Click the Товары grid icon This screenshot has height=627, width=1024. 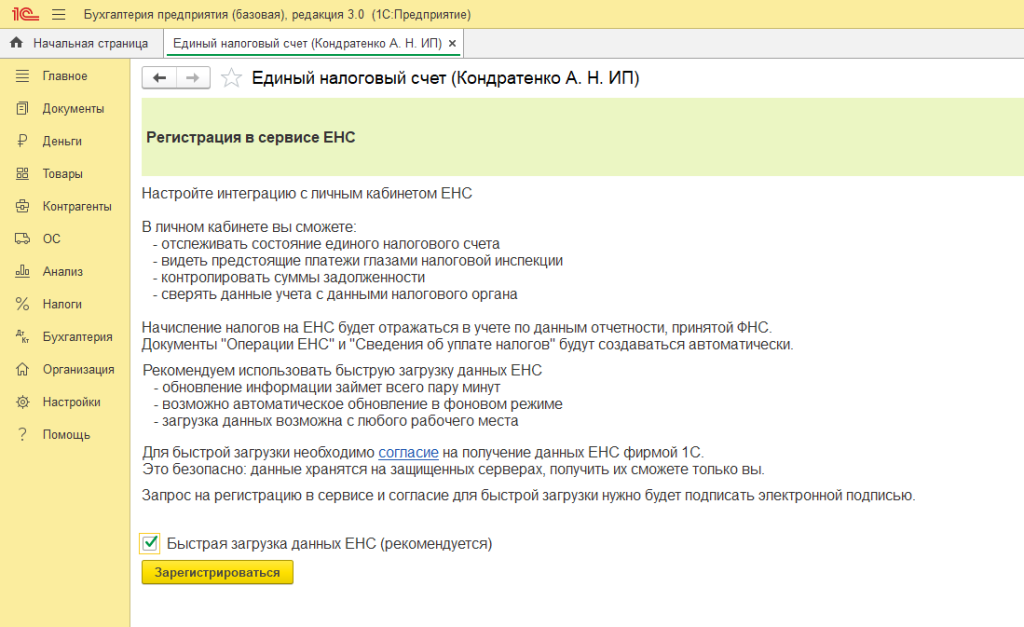click(22, 174)
